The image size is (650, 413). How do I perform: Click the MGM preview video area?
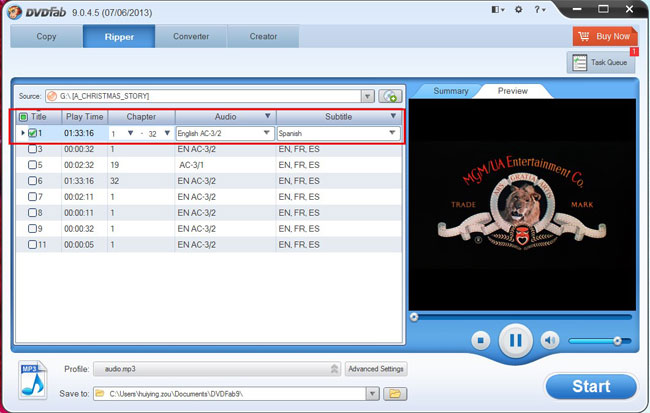[x=522, y=204]
